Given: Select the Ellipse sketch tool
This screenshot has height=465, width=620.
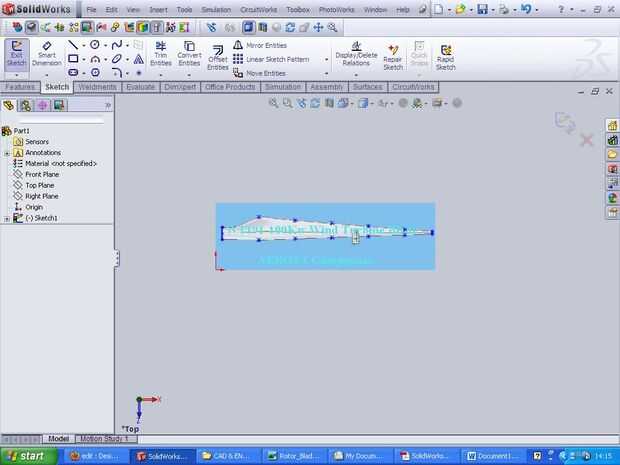Looking at the screenshot, I should [117, 59].
